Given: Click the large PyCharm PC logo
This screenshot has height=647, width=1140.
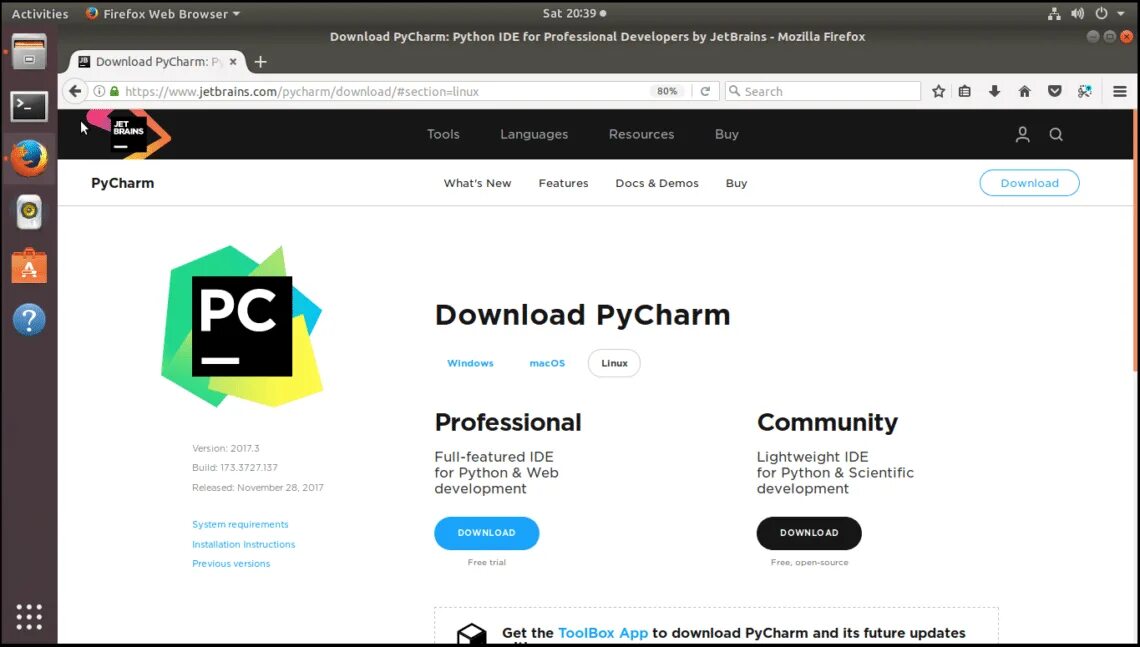Looking at the screenshot, I should click(241, 326).
